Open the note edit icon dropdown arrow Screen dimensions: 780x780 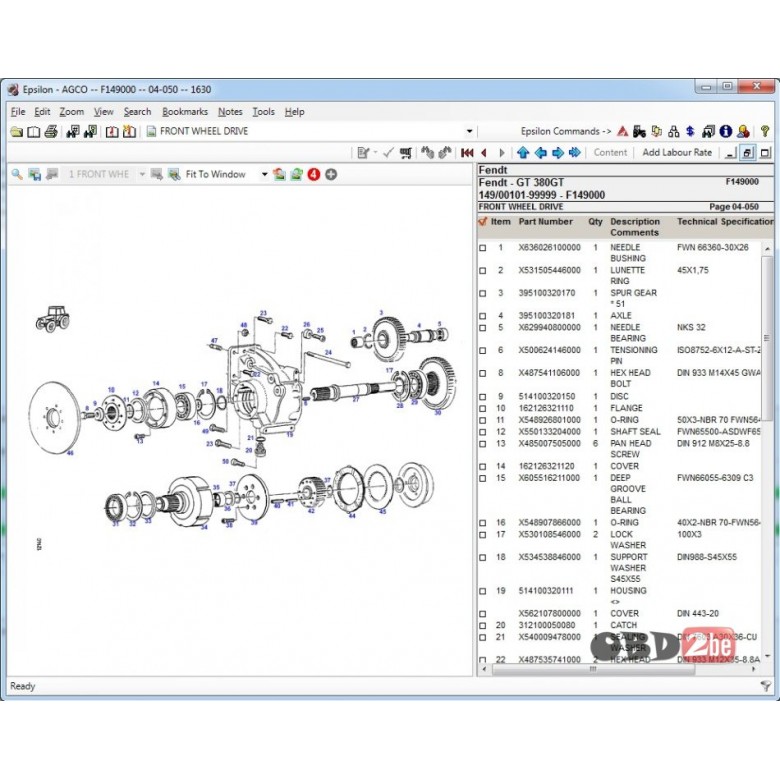click(375, 153)
